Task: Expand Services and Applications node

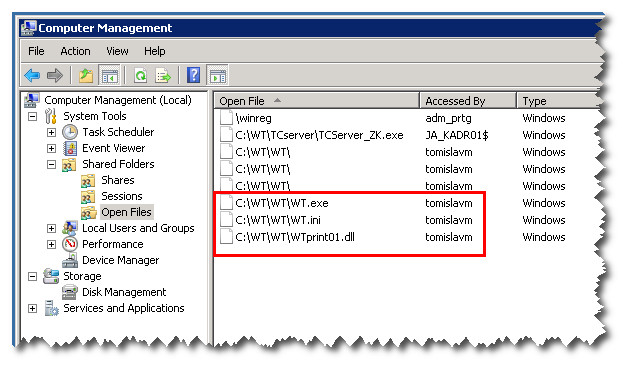Action: (32, 309)
